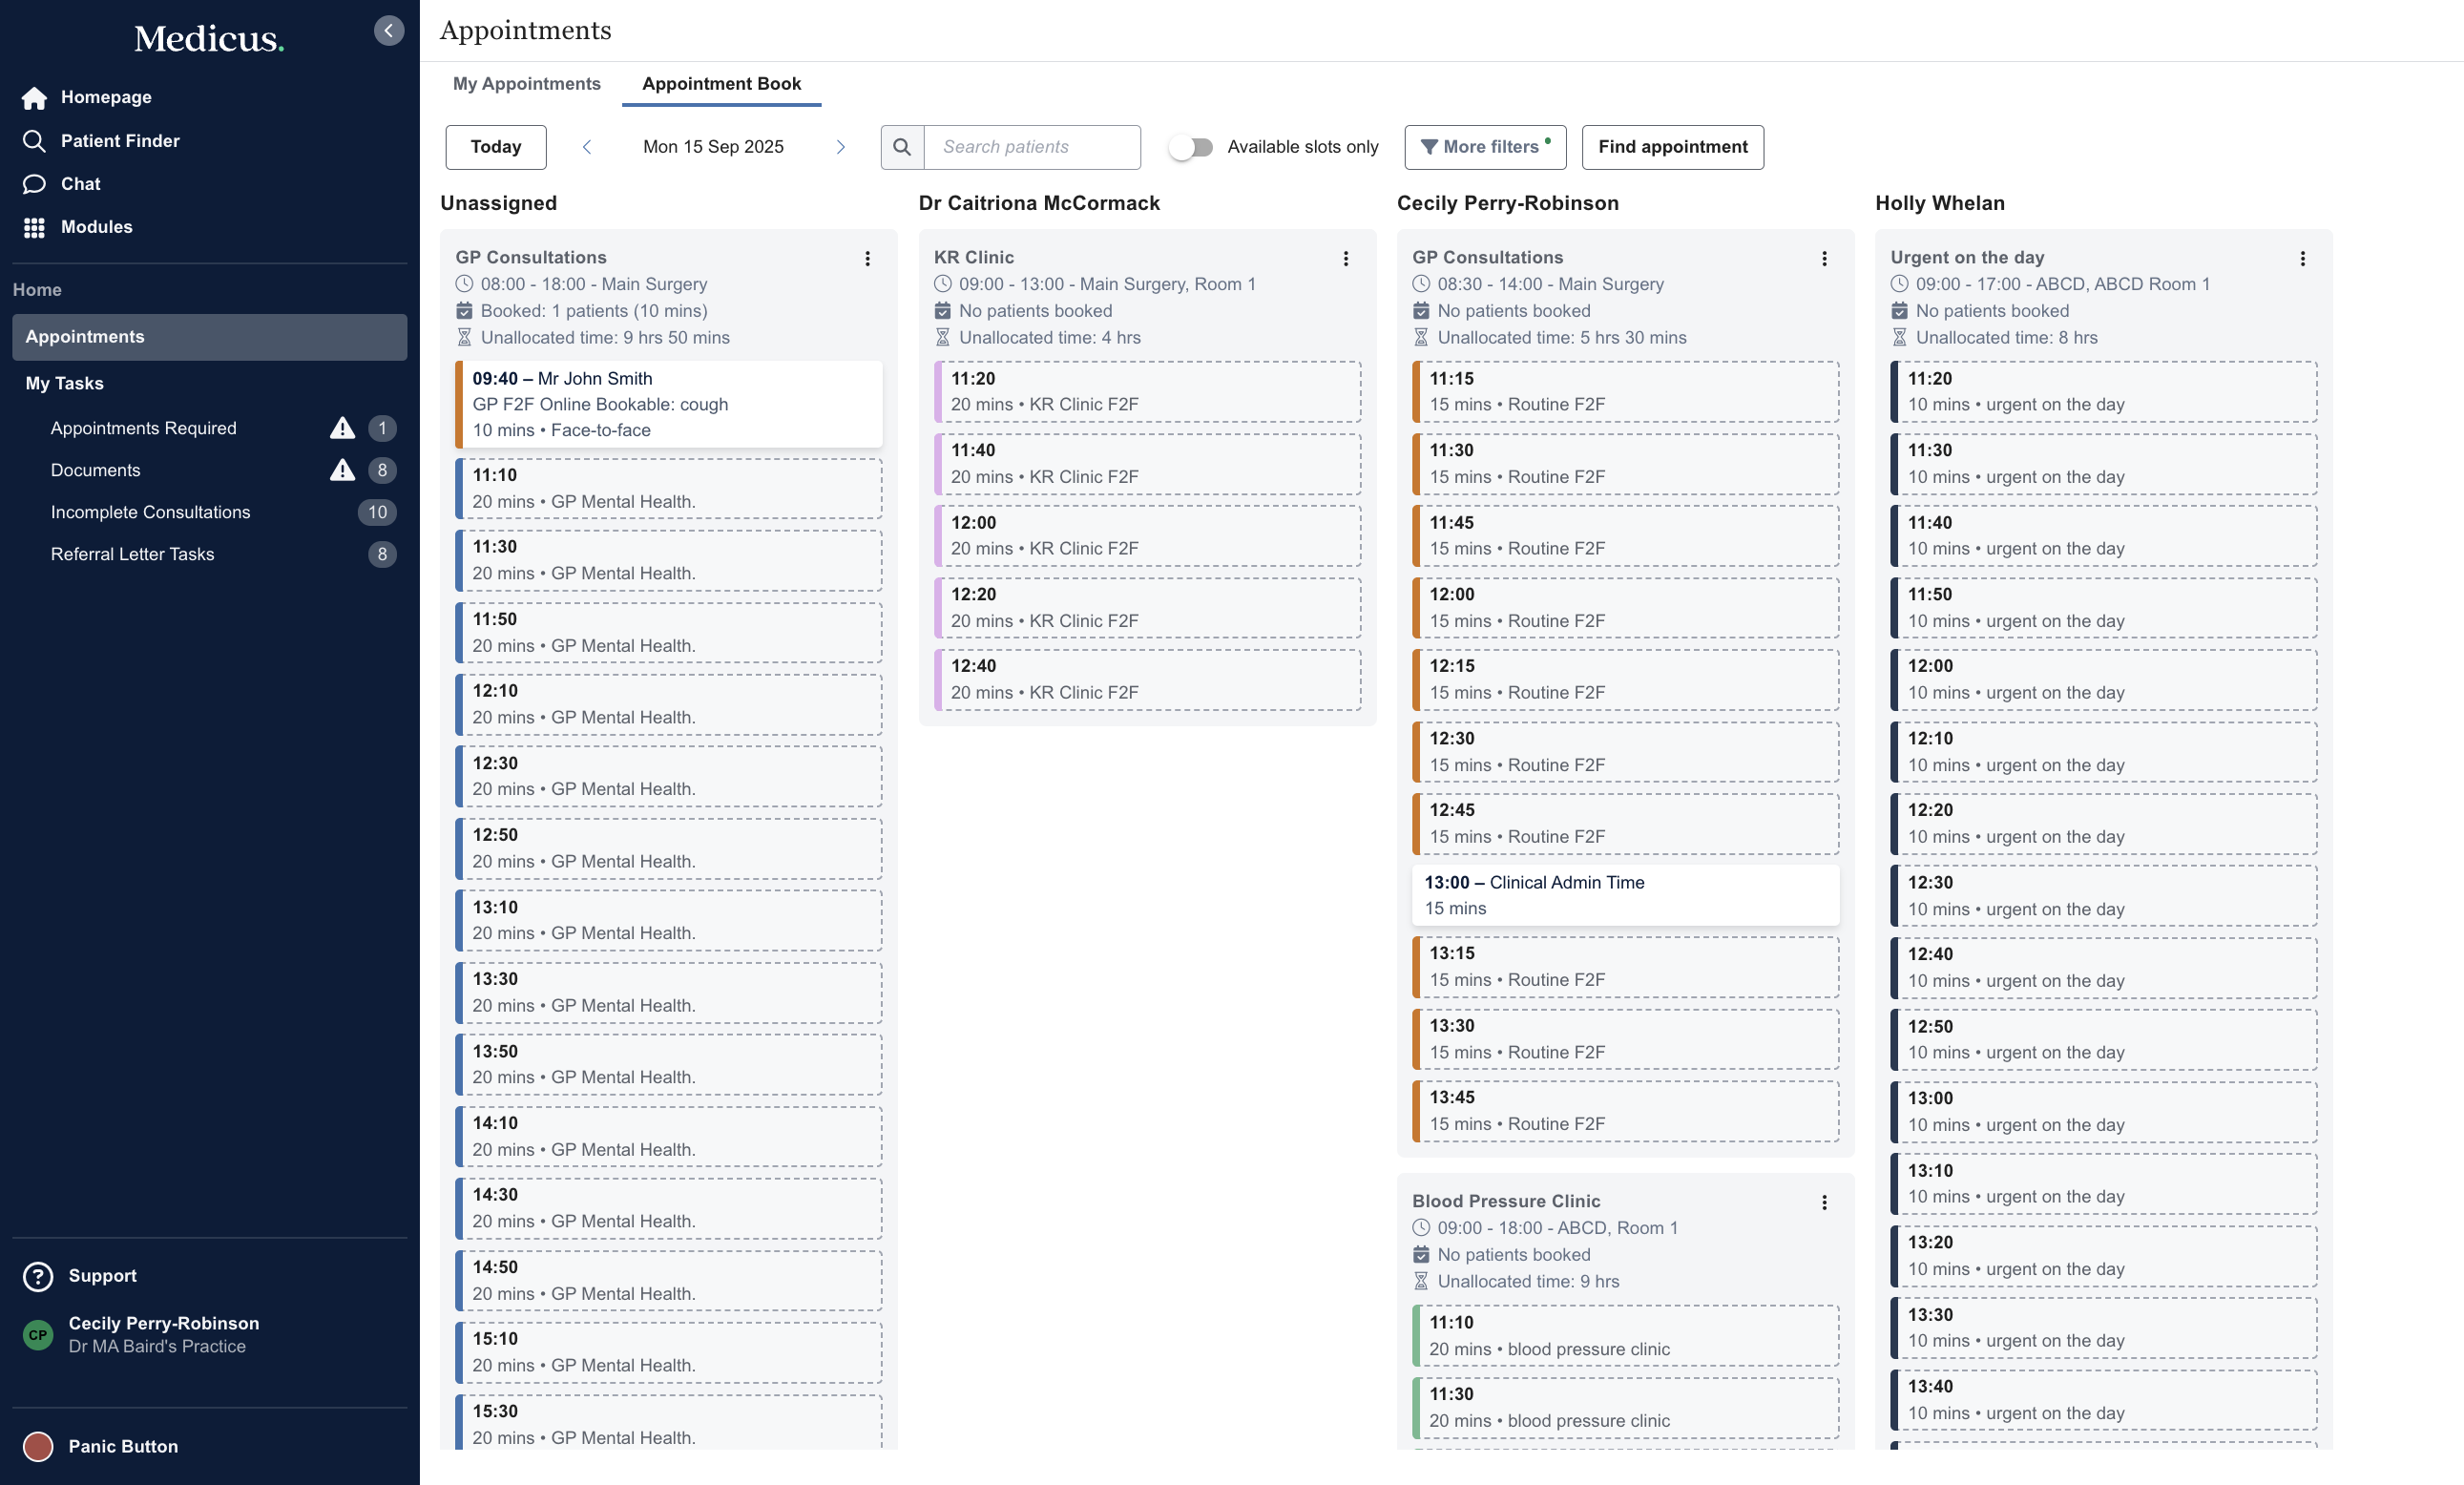This screenshot has height=1485, width=2464.
Task: Click the clock icon in the KR Clinic session header
Action: (942, 284)
